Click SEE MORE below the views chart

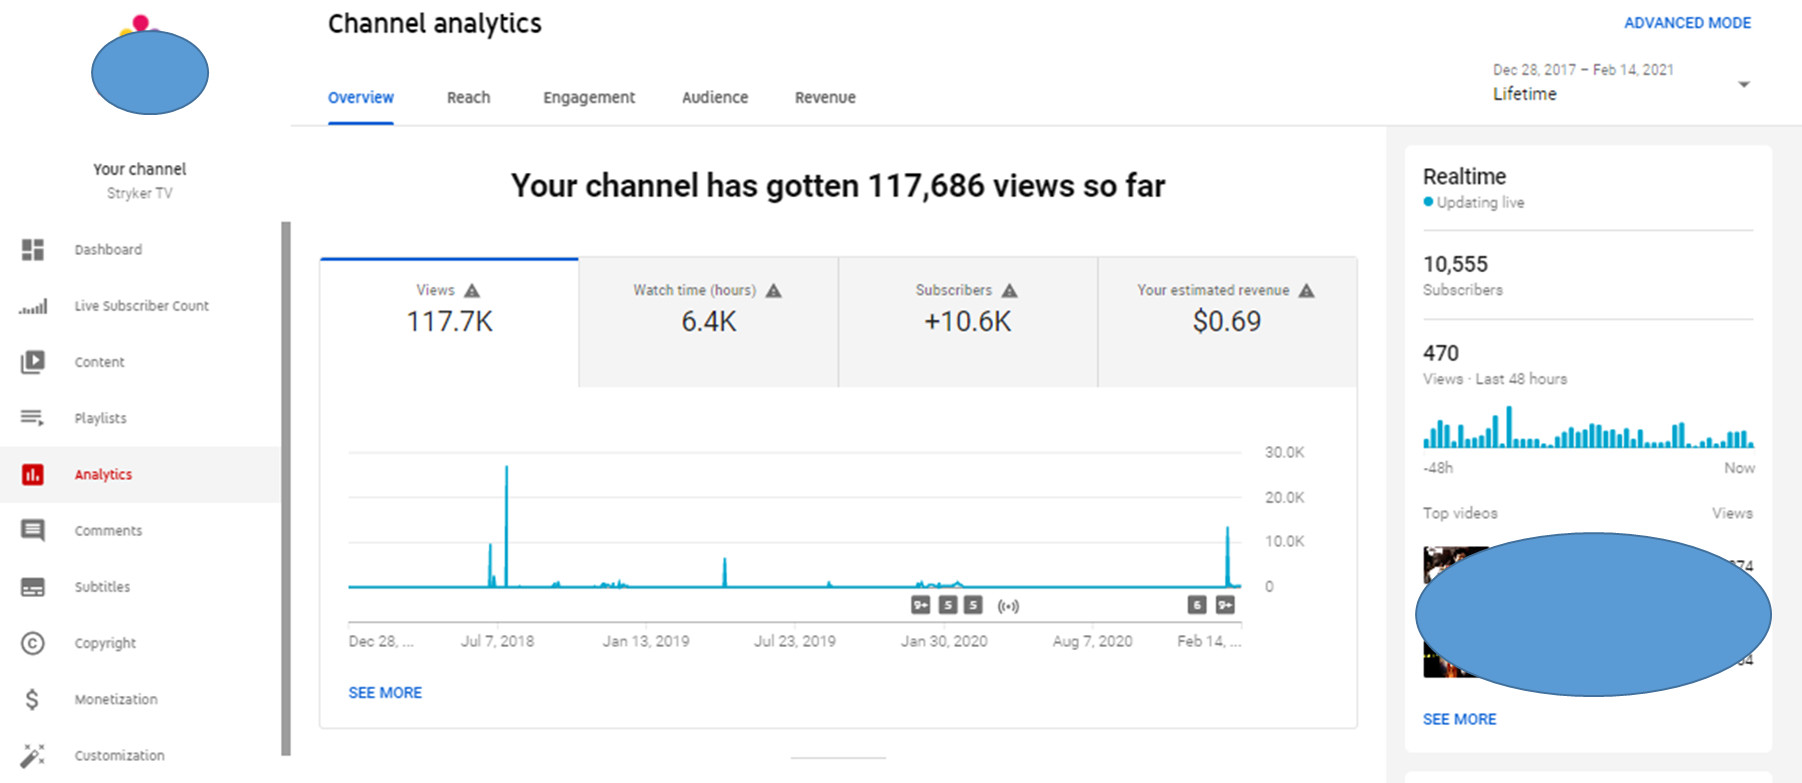point(385,693)
